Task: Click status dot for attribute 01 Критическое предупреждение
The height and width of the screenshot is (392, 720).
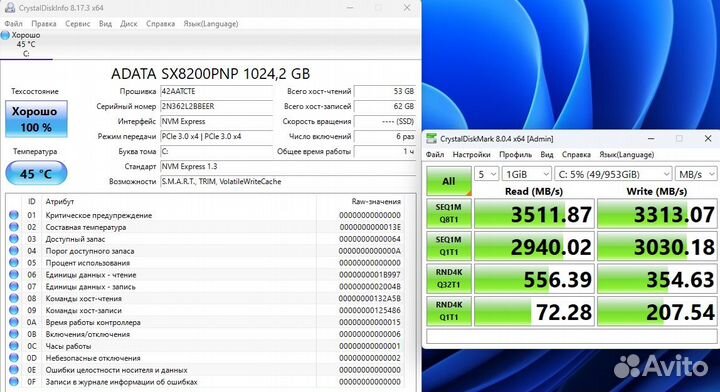Action: click(x=14, y=215)
